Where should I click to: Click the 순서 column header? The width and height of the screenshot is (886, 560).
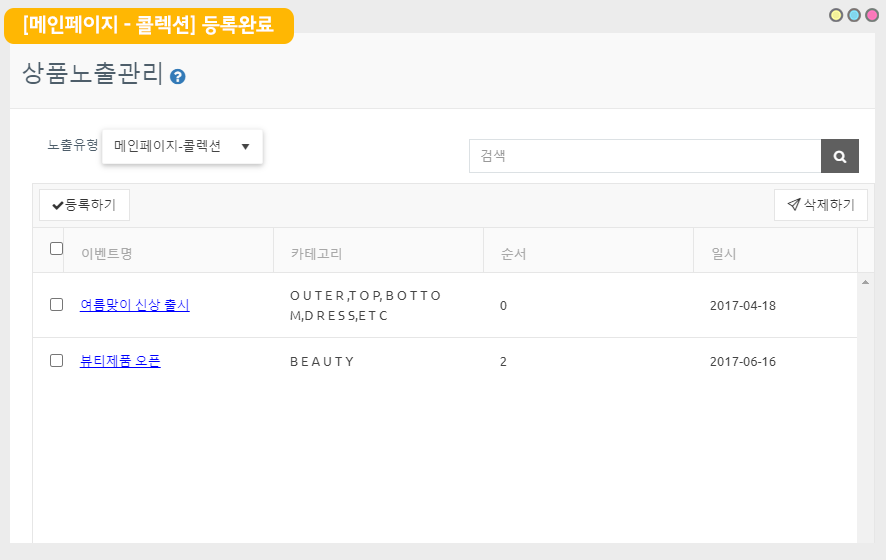[513, 254]
